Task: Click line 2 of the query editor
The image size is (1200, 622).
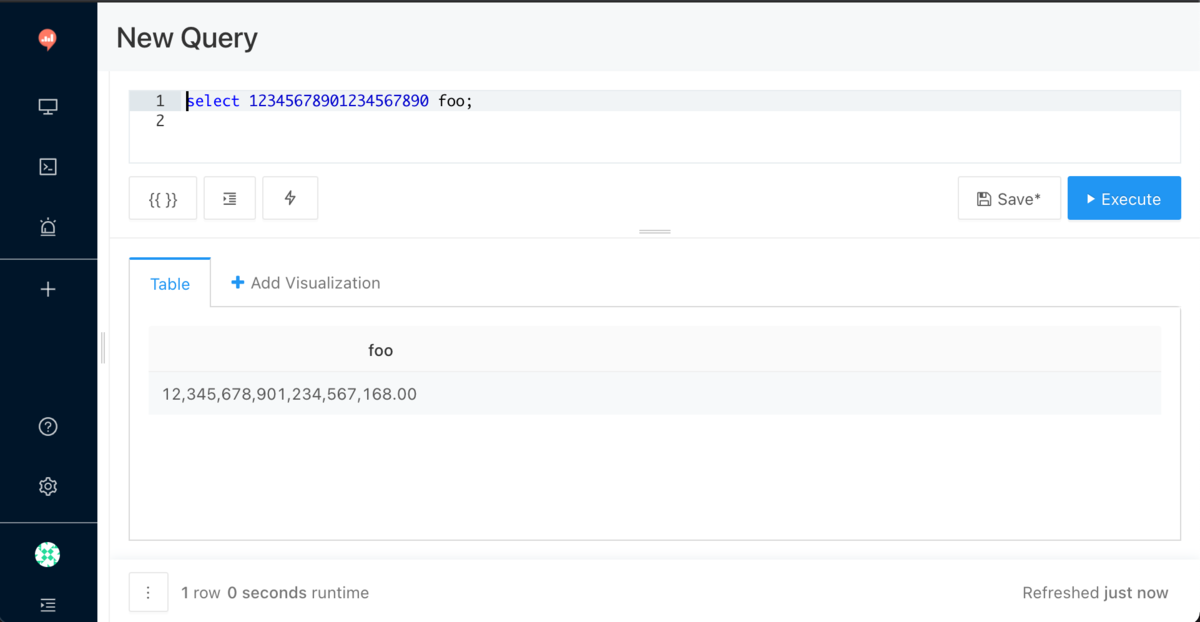Action: coord(300,120)
